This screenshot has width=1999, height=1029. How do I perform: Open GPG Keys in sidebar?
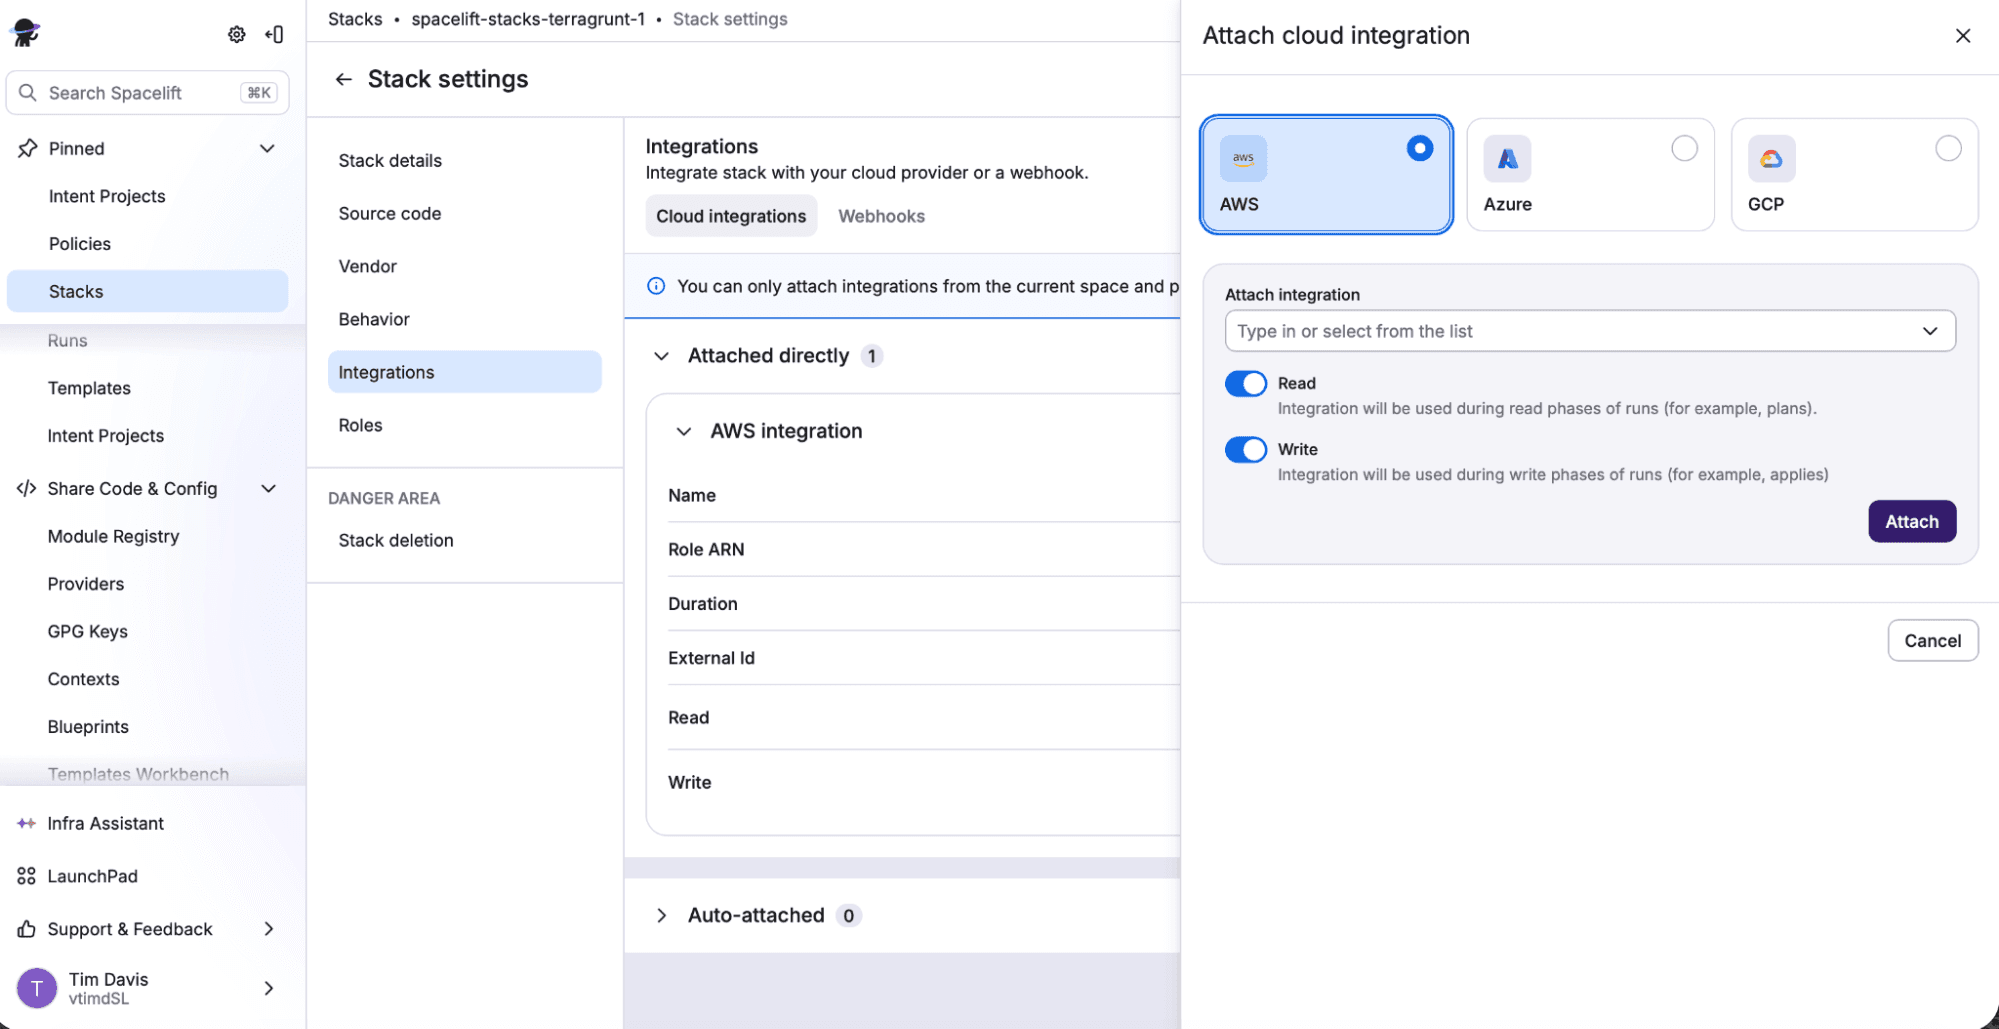[88, 631]
